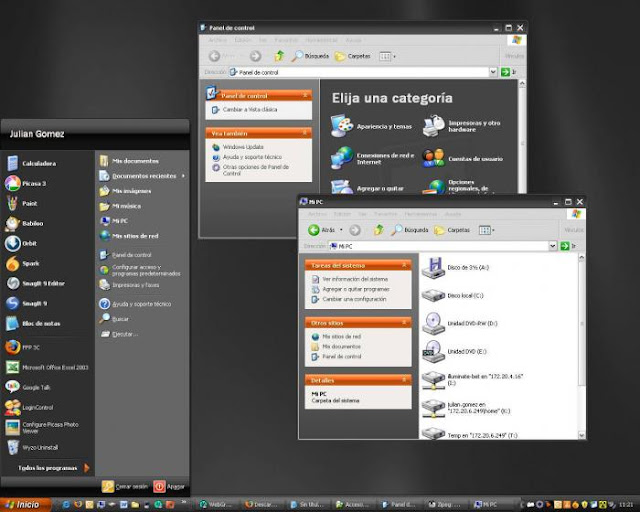Open Mis sitios de red in the start menu
The width and height of the screenshot is (640, 512).
(129, 236)
